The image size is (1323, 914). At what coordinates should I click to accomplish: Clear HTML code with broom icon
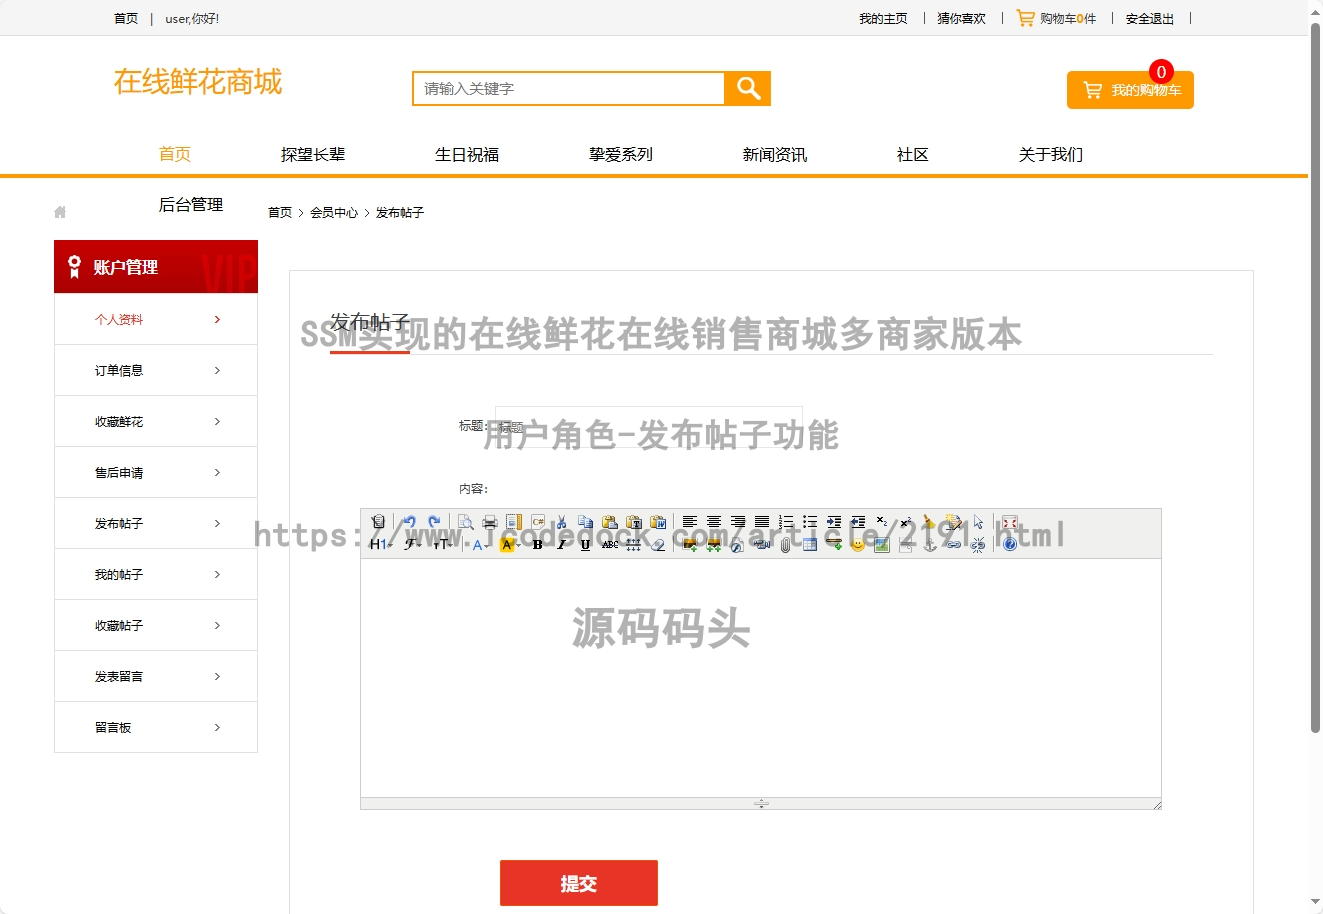[x=930, y=522]
